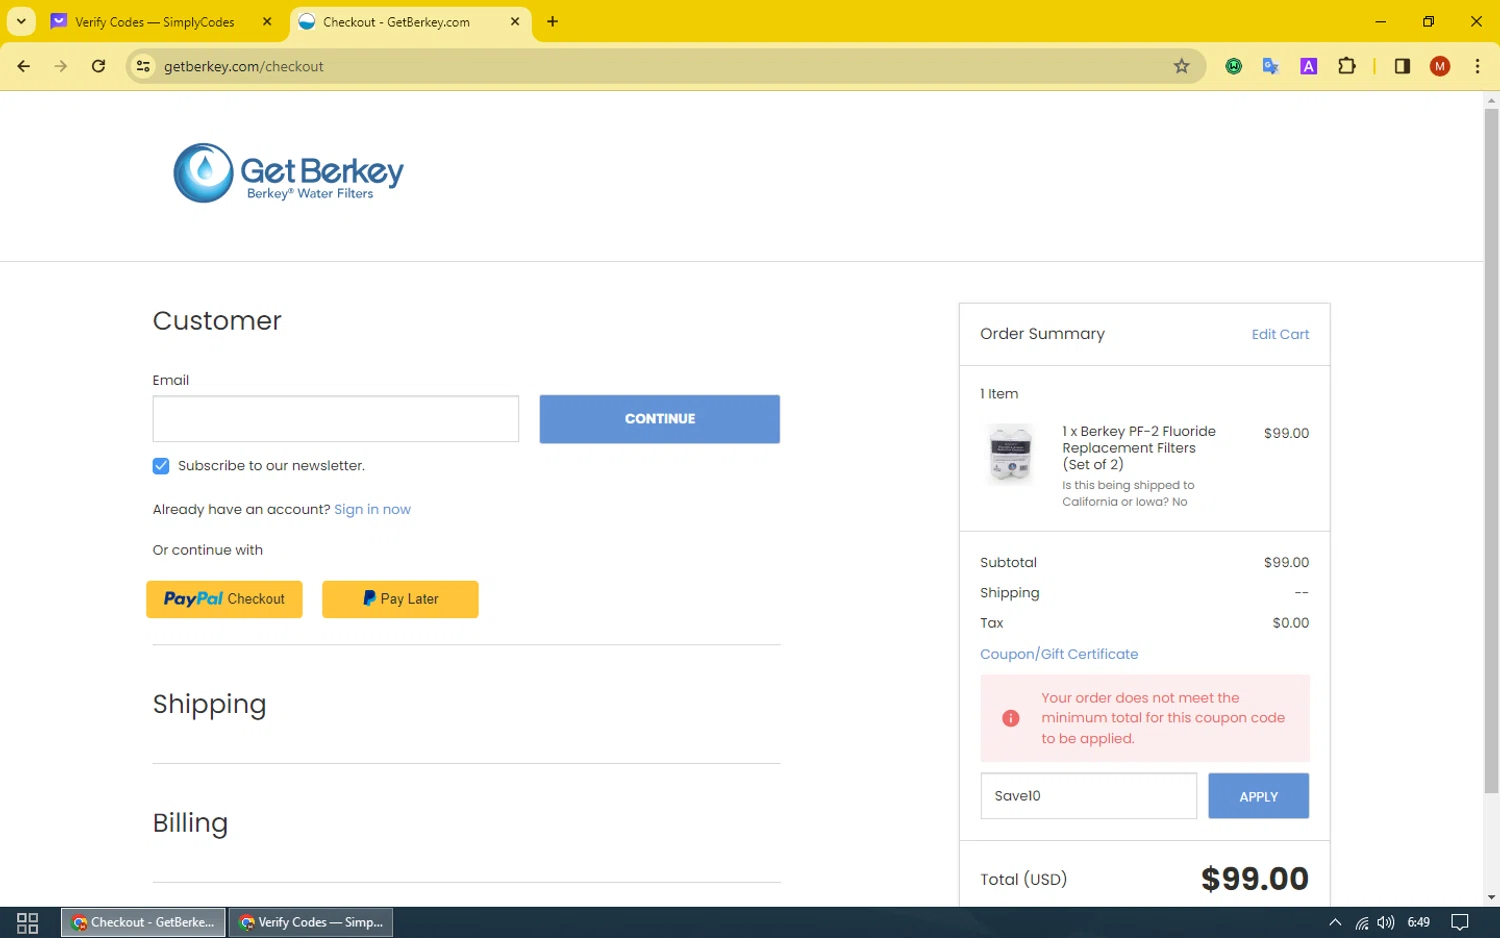The width and height of the screenshot is (1500, 938).
Task: Focus the coupon code field containing Save10
Action: tap(1088, 796)
